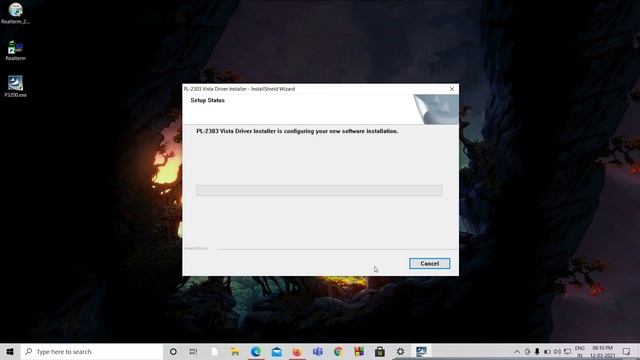Open the blank document taskbar icon
The image size is (640, 360).
point(214,351)
